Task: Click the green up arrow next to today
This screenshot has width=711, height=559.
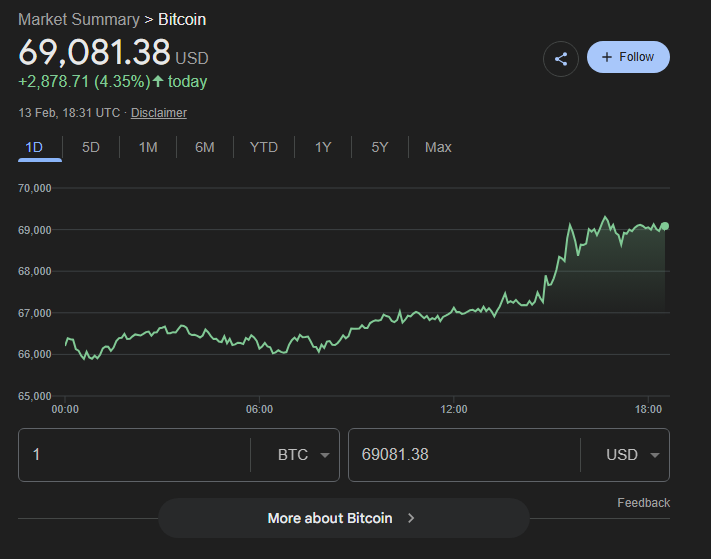Action: 158,81
